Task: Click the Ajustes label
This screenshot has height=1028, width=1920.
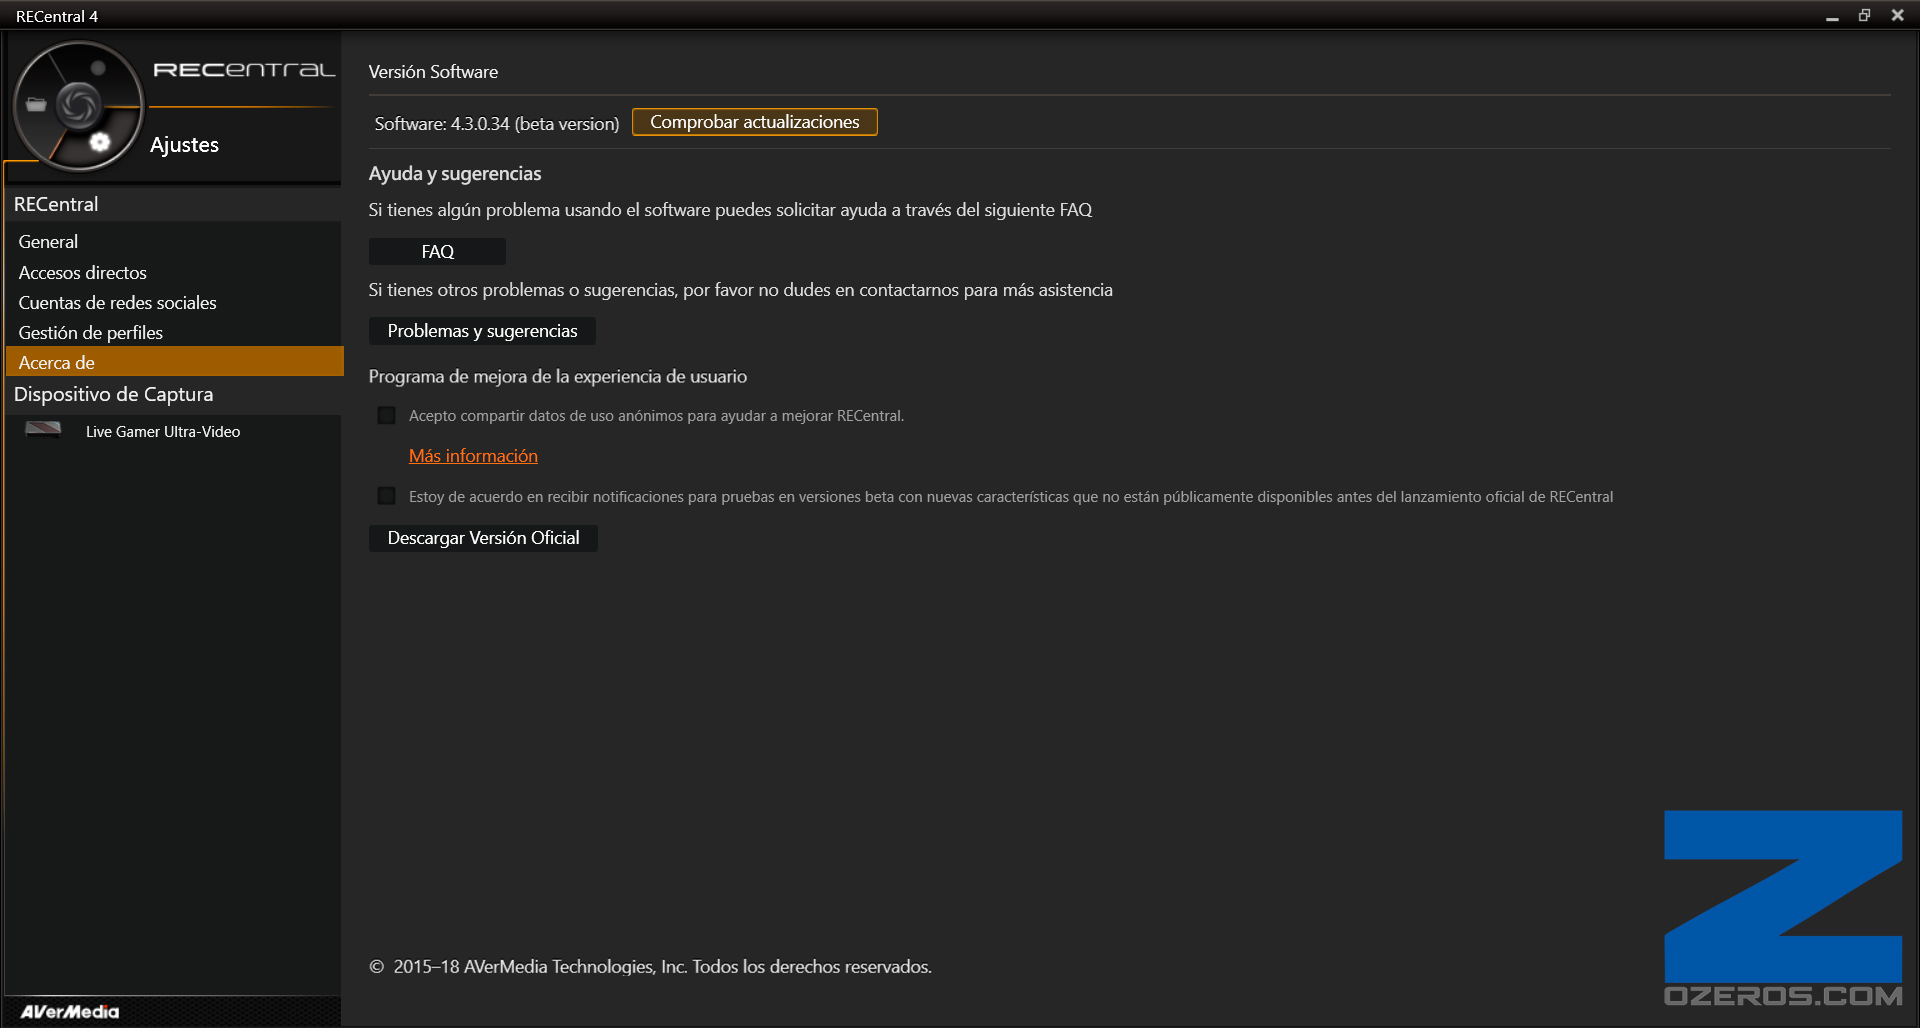Action: click(184, 145)
